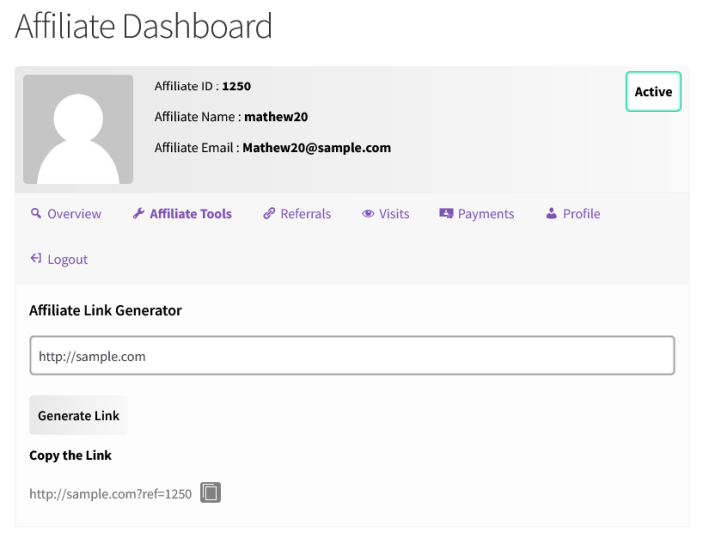Open the Overview tab
703x544 pixels.
point(74,214)
